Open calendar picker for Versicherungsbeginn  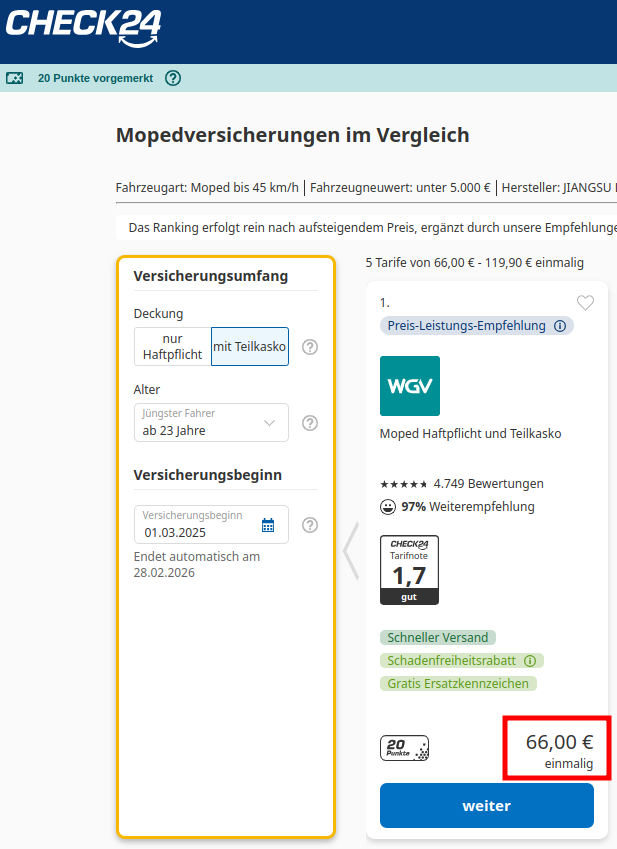268,525
